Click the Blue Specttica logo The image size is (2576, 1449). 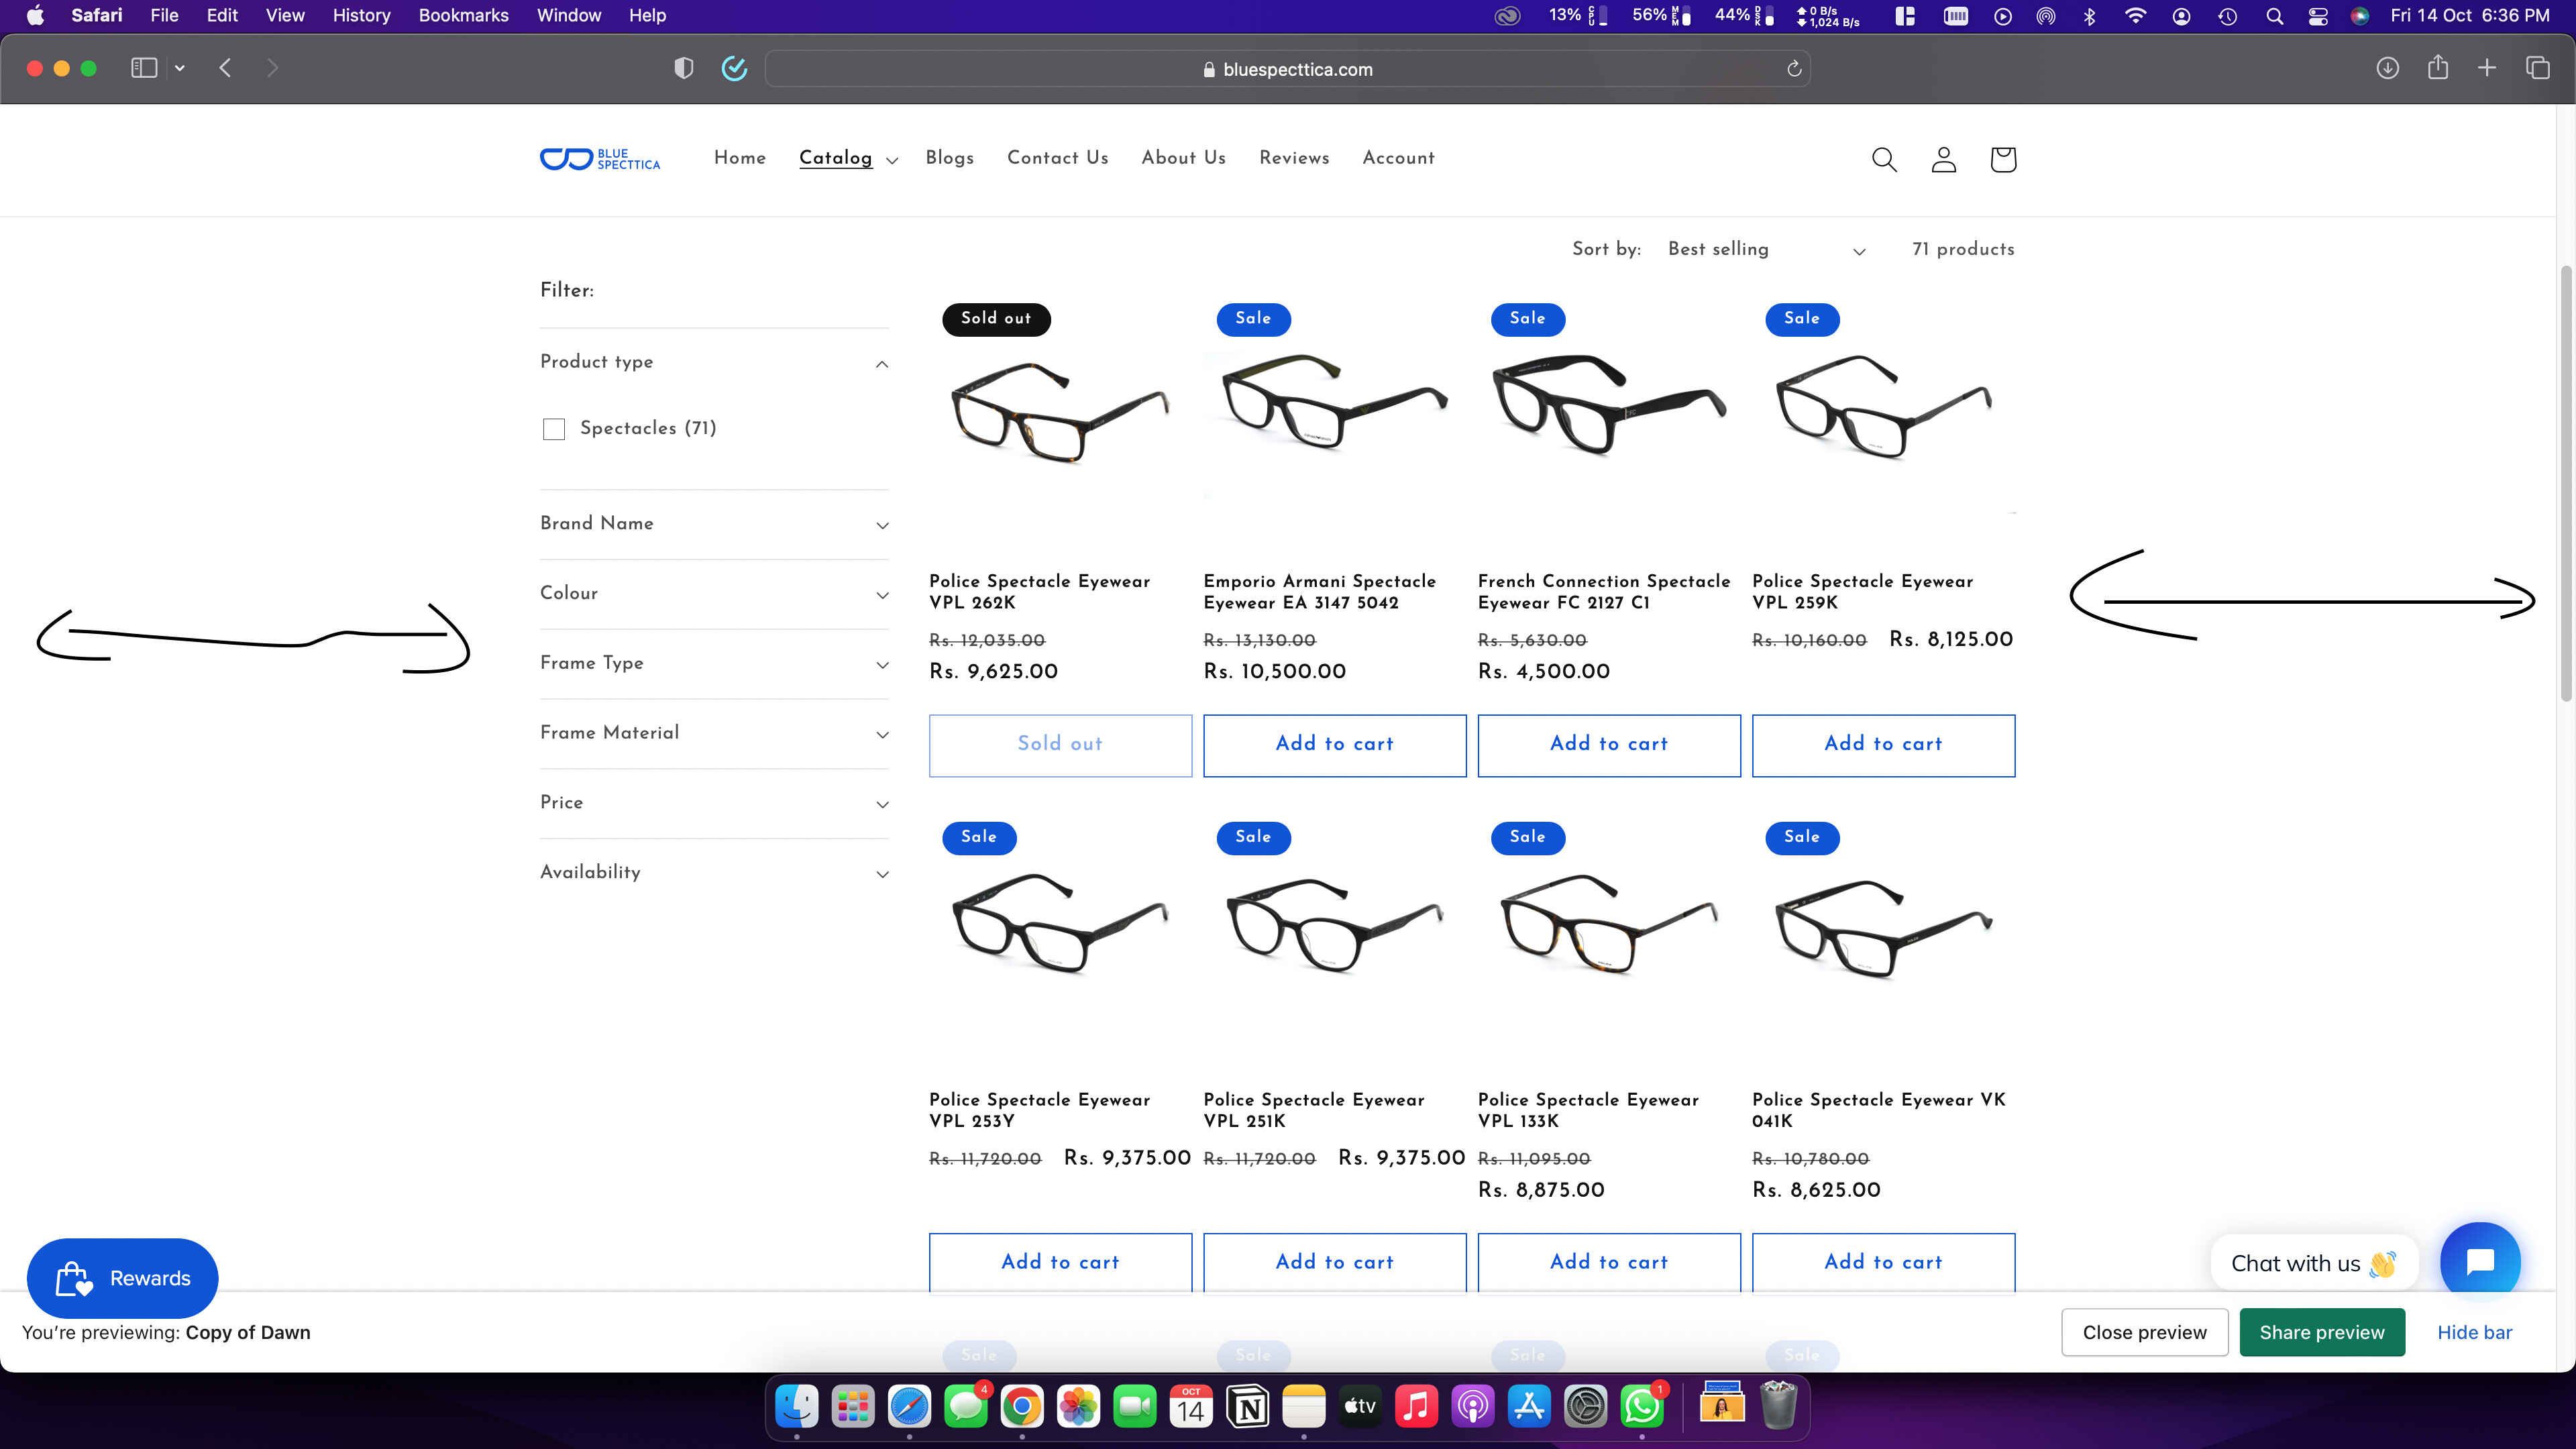click(600, 159)
